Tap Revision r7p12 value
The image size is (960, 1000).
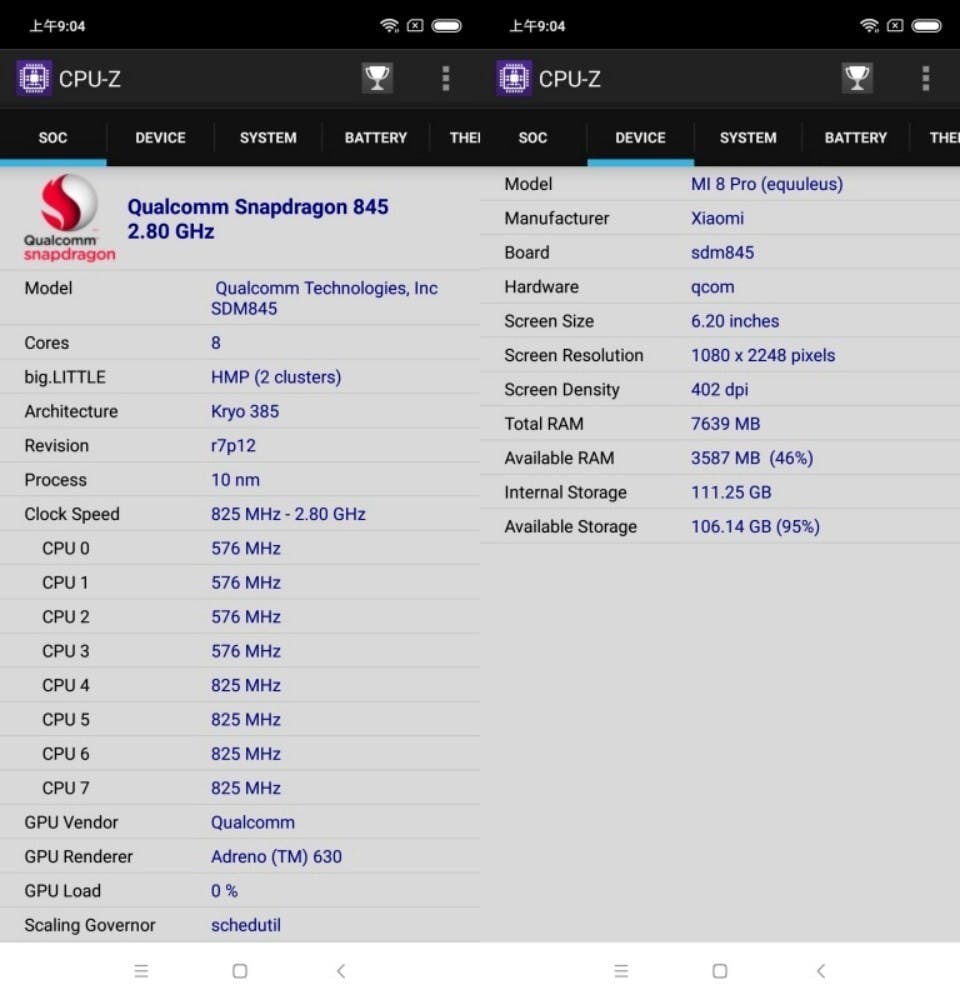pyautogui.click(x=233, y=446)
